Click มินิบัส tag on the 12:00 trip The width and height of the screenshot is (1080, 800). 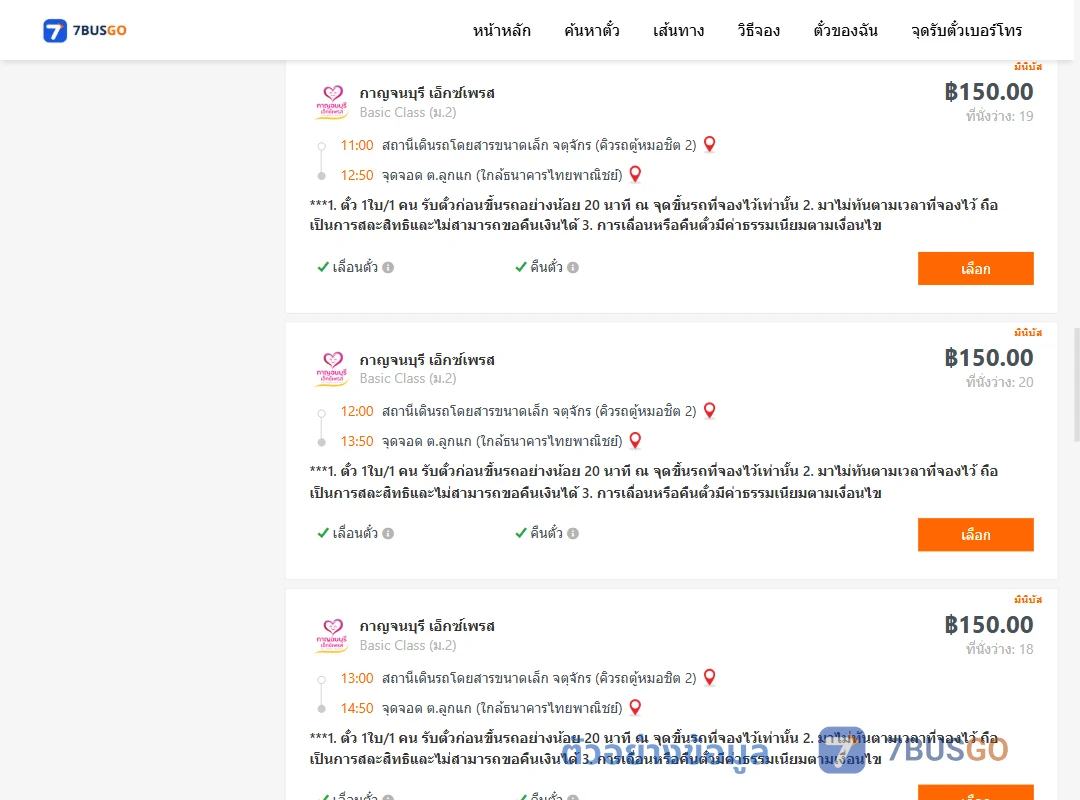[1028, 333]
